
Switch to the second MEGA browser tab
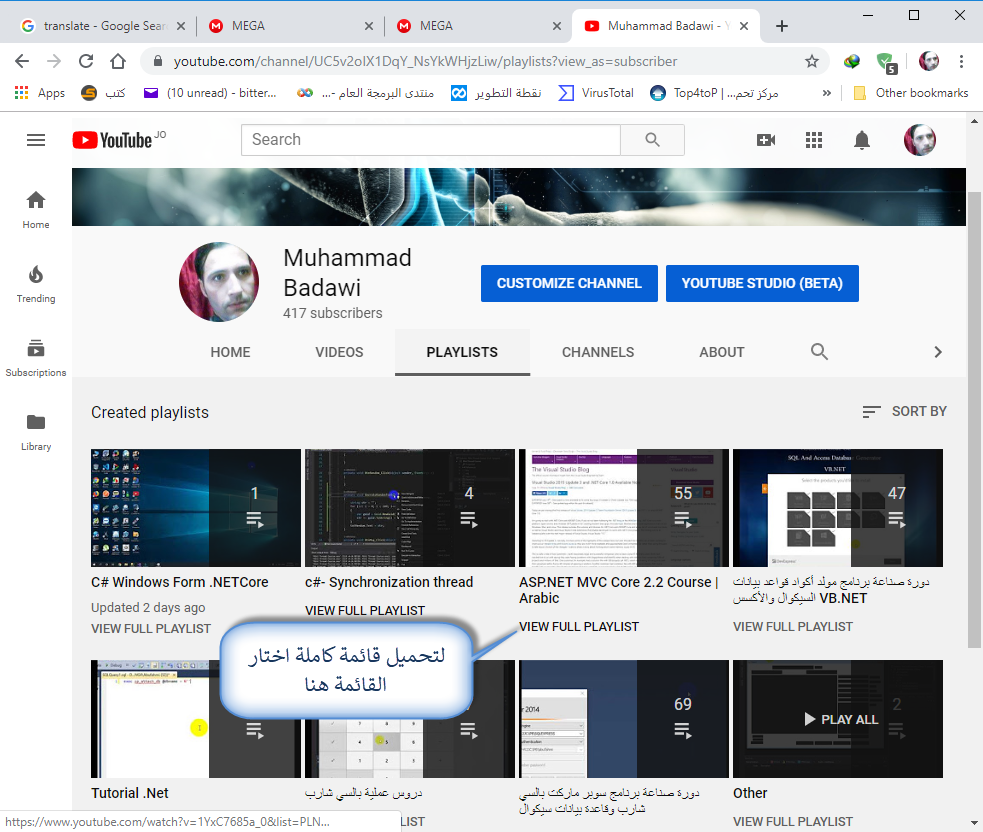pyautogui.click(x=479, y=26)
